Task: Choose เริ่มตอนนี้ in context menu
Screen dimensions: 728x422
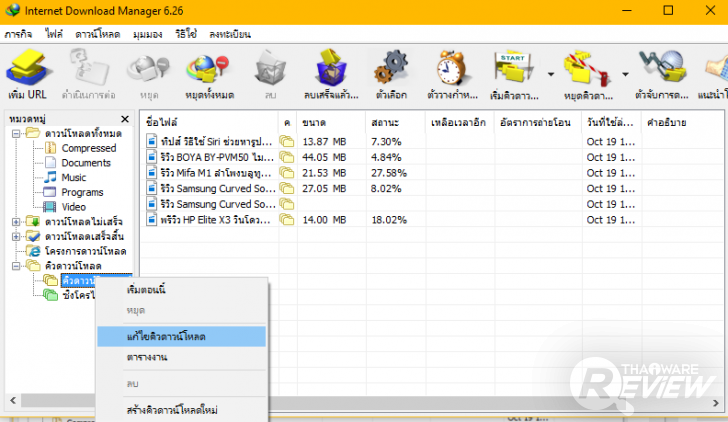Action: [182, 290]
